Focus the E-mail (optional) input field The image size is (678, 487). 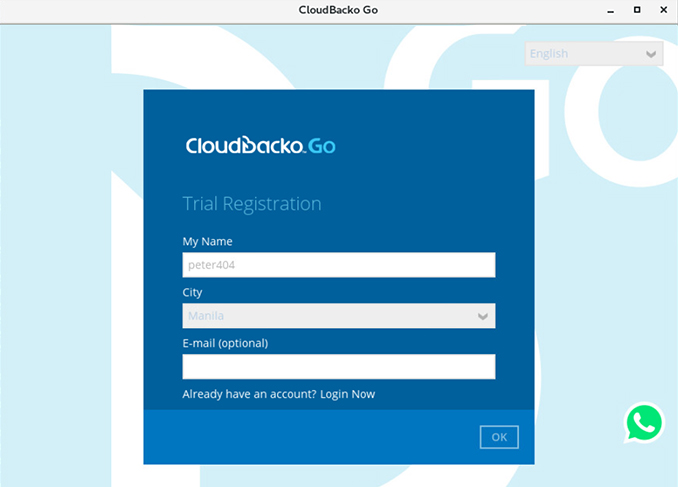(x=339, y=367)
